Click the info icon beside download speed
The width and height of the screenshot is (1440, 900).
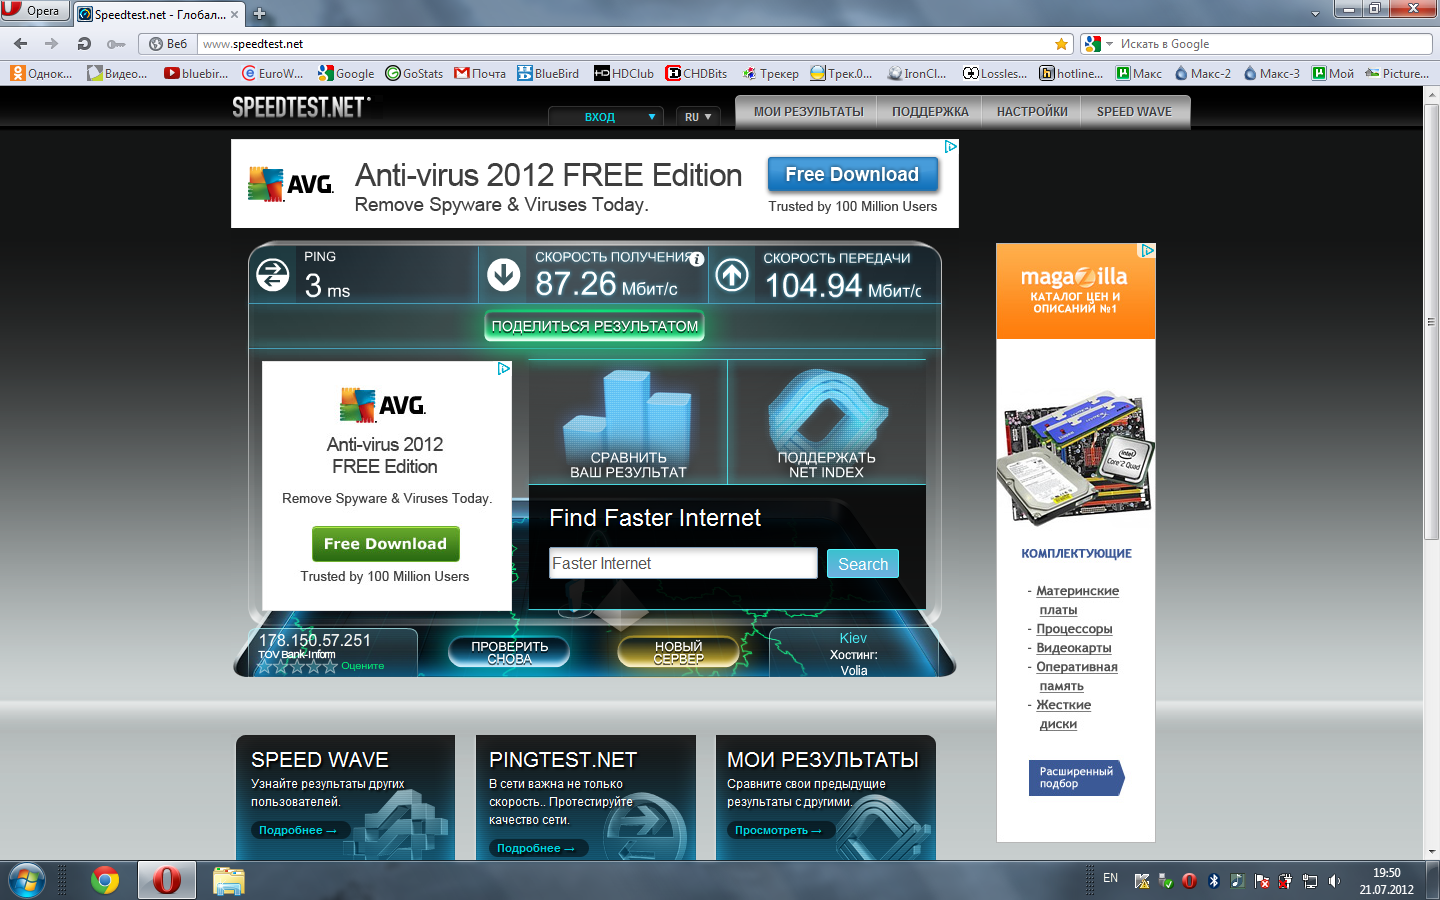click(x=697, y=259)
